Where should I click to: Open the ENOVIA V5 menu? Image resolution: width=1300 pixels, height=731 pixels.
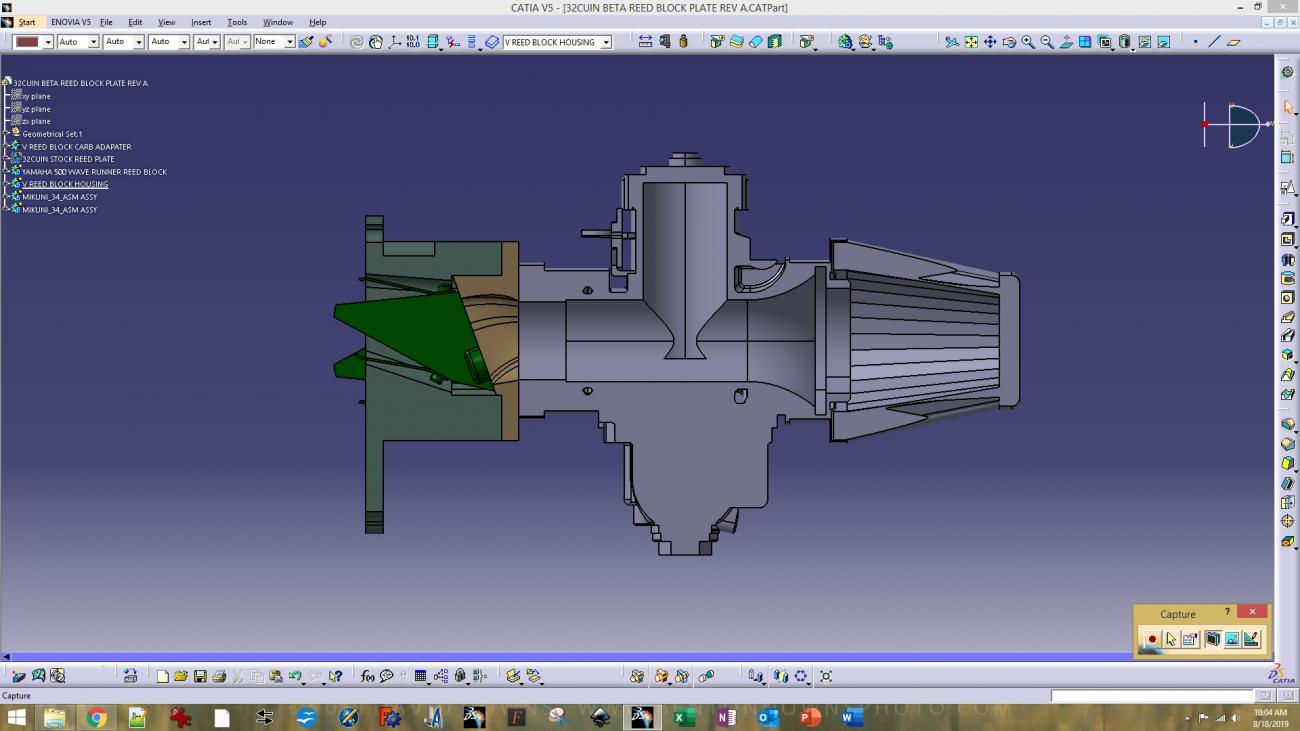click(x=71, y=22)
